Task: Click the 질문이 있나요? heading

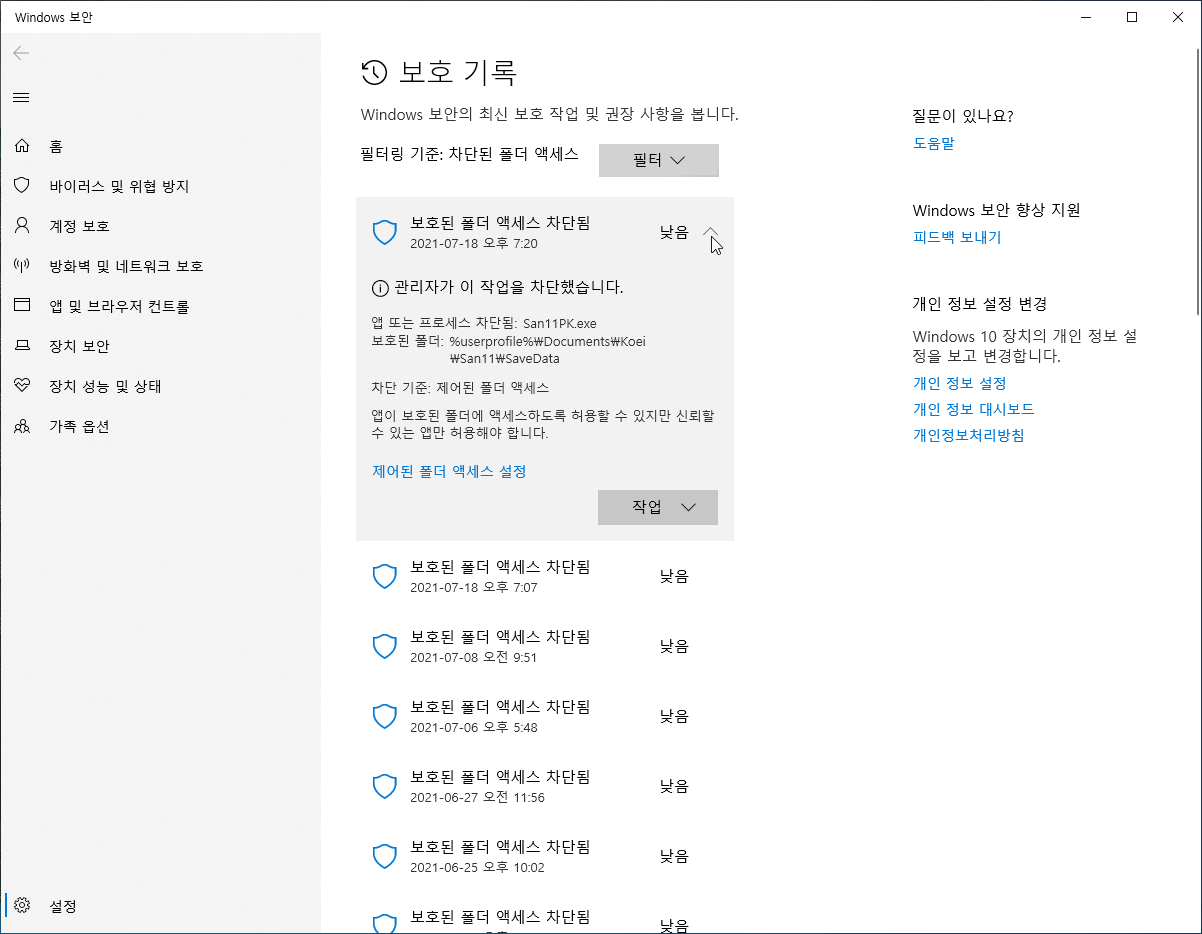Action: [x=963, y=116]
